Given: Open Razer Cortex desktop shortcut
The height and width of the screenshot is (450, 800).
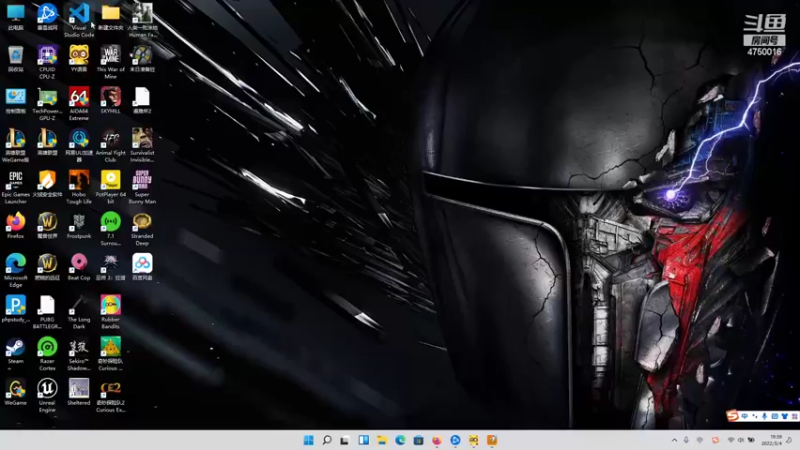Looking at the screenshot, I should pos(47,354).
